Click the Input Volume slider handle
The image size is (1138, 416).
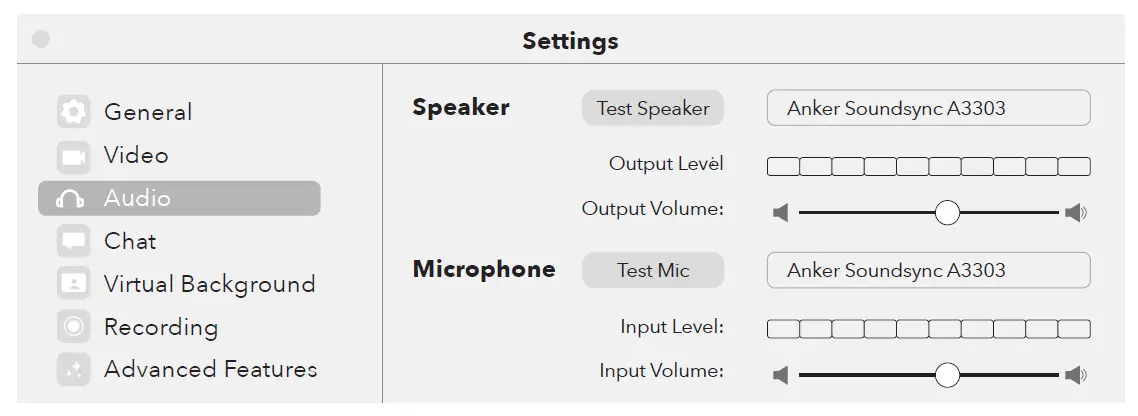(946, 375)
